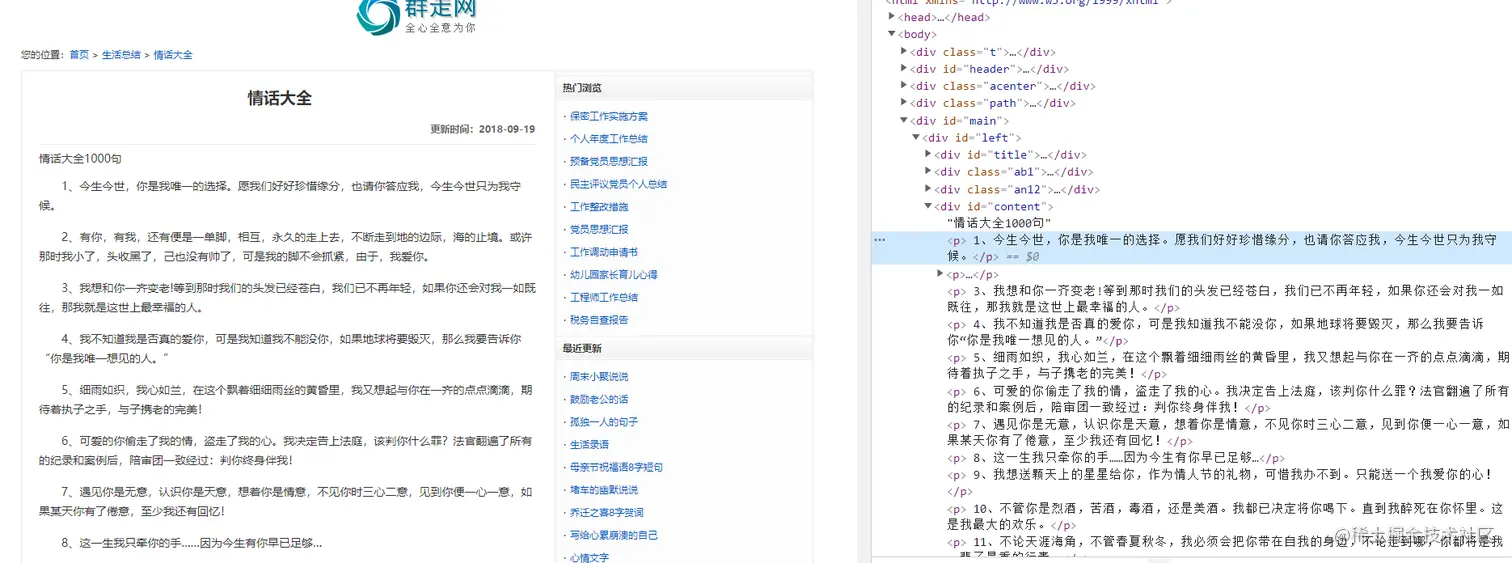Viewport: 1512px width, 563px height.
Task: Open the 情话大全 breadcrumb link
Action: click(173, 55)
